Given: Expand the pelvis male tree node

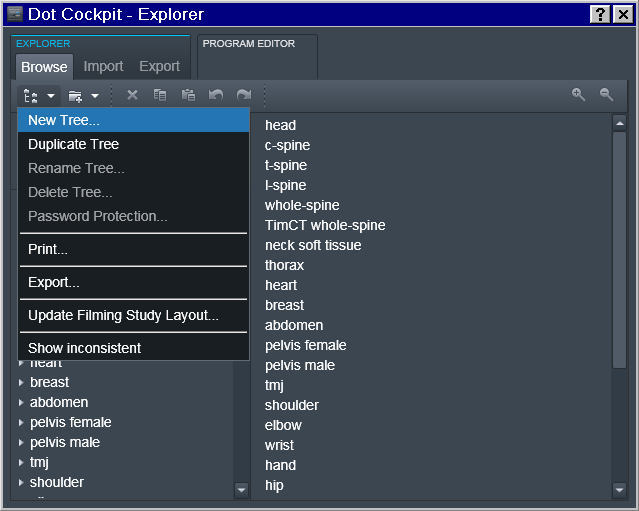Looking at the screenshot, I should (x=21, y=443).
